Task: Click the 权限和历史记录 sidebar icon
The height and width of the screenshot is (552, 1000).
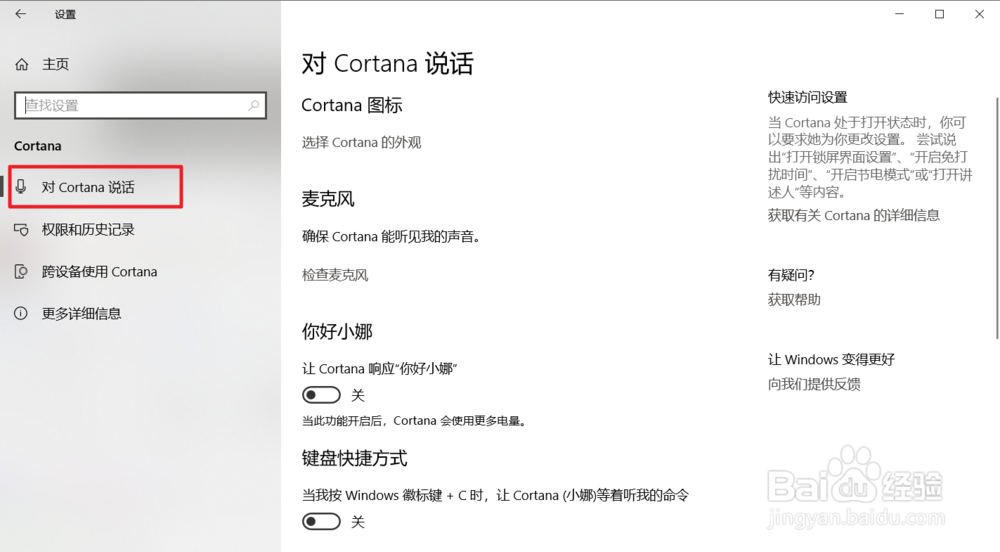Action: click(21, 229)
